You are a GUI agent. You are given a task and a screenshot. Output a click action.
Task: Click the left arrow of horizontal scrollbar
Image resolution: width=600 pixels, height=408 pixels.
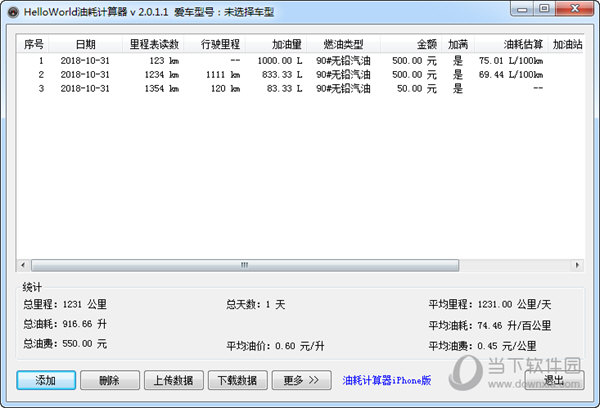[23, 265]
